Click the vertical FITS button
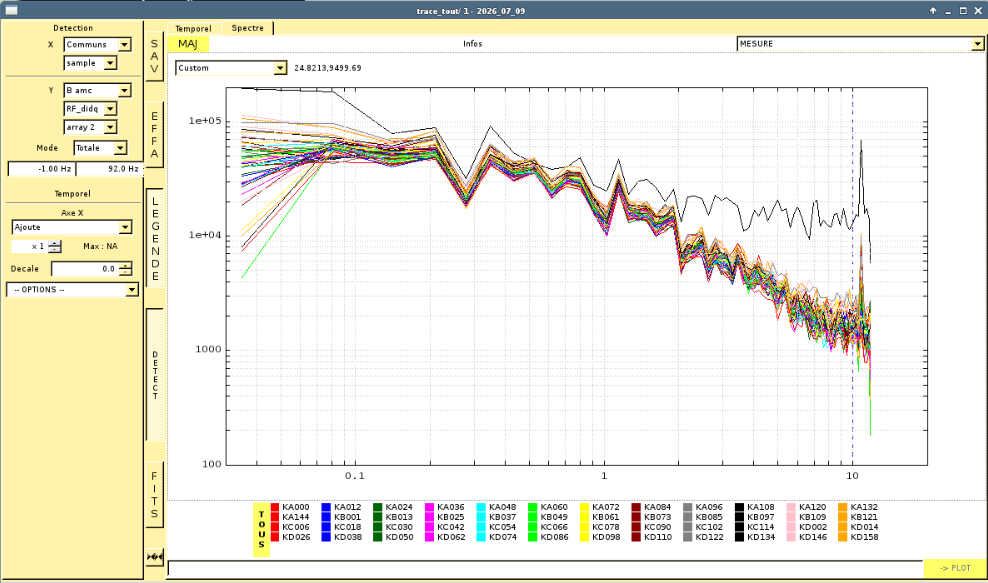The image size is (988, 583). point(154,495)
